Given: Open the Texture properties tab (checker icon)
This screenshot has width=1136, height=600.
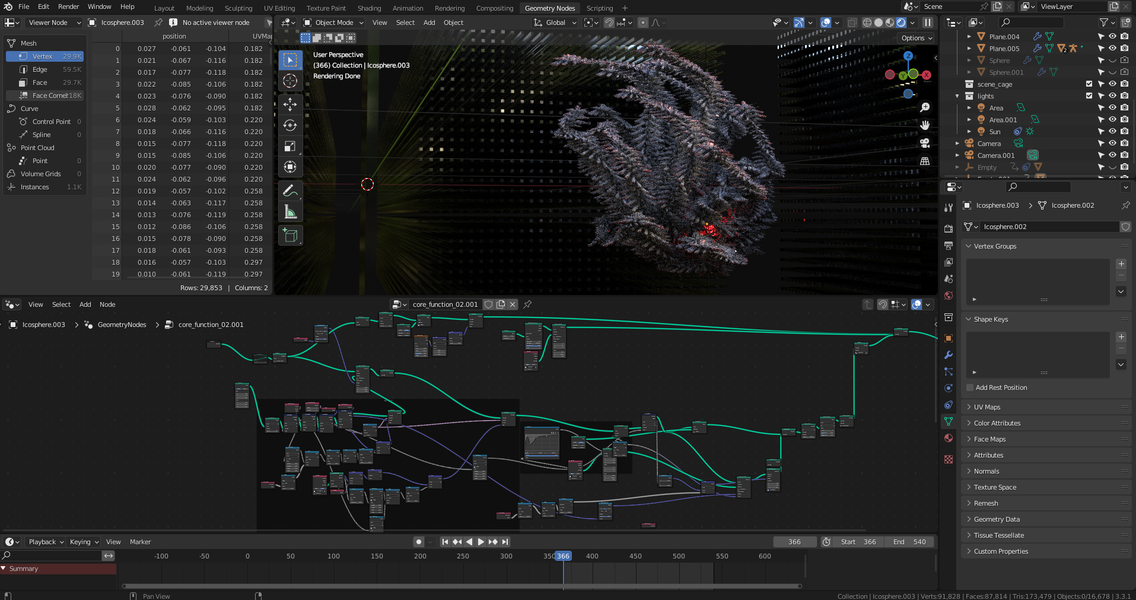Looking at the screenshot, I should [x=948, y=459].
